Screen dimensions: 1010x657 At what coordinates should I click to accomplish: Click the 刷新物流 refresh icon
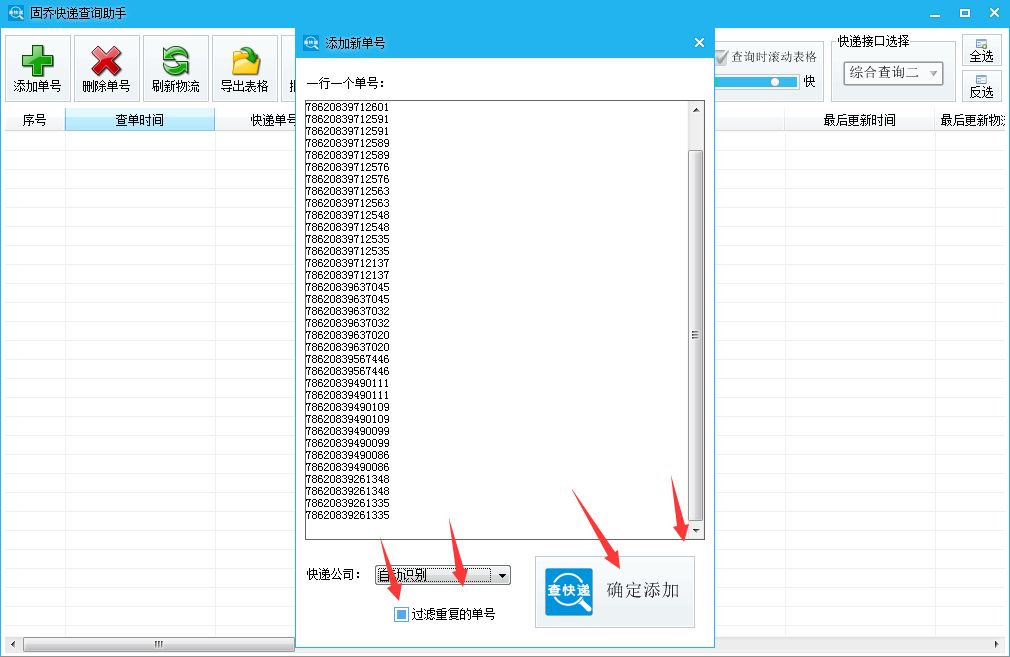click(175, 61)
